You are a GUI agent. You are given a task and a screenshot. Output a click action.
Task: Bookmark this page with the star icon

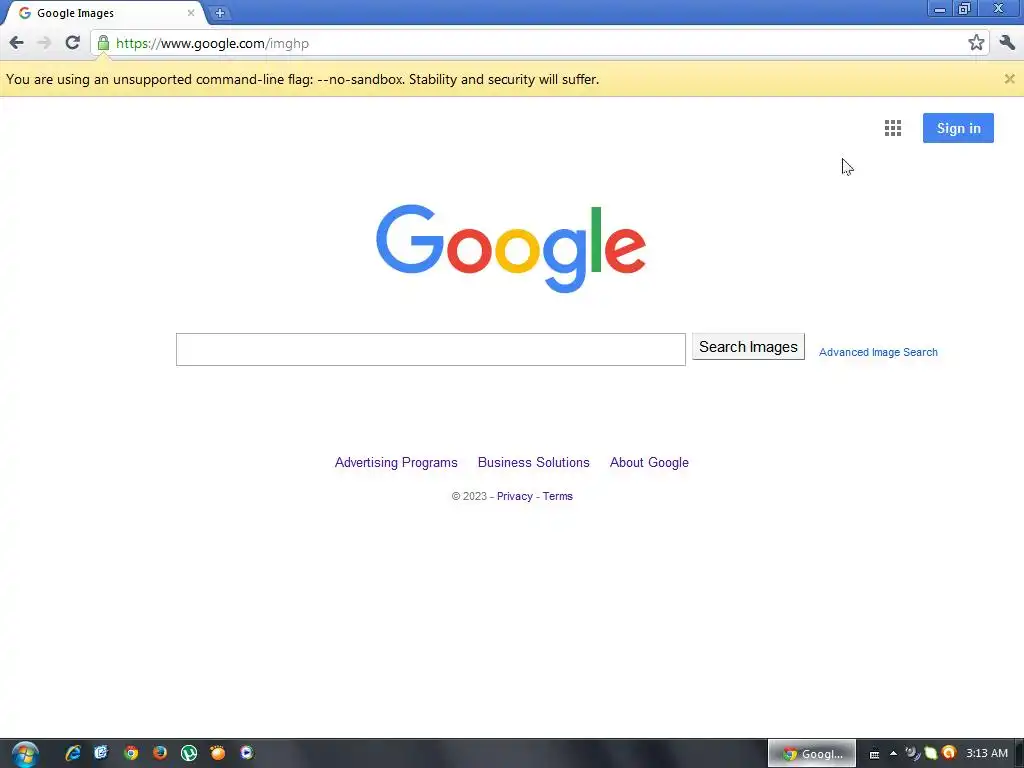(976, 43)
